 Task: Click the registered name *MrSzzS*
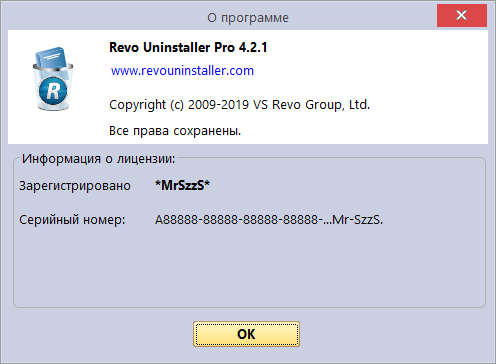[x=182, y=185]
